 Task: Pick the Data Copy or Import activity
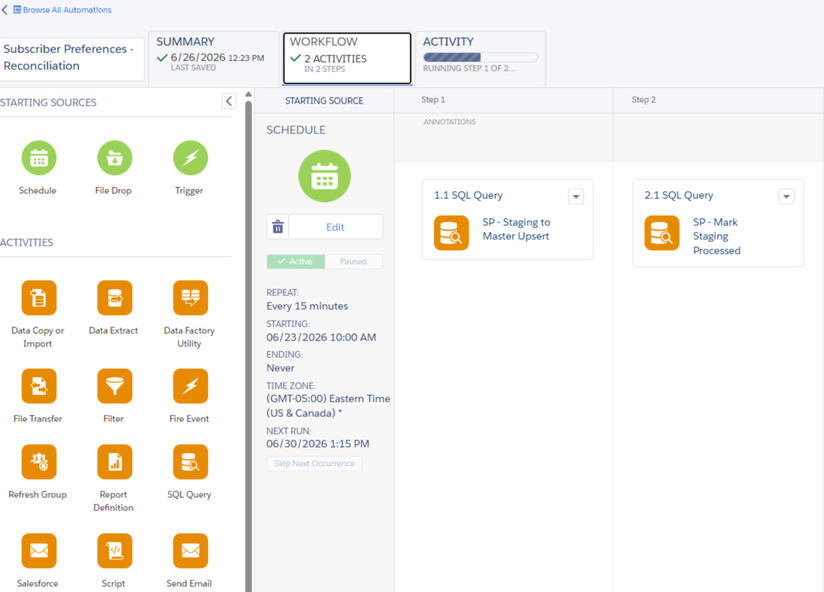point(39,298)
